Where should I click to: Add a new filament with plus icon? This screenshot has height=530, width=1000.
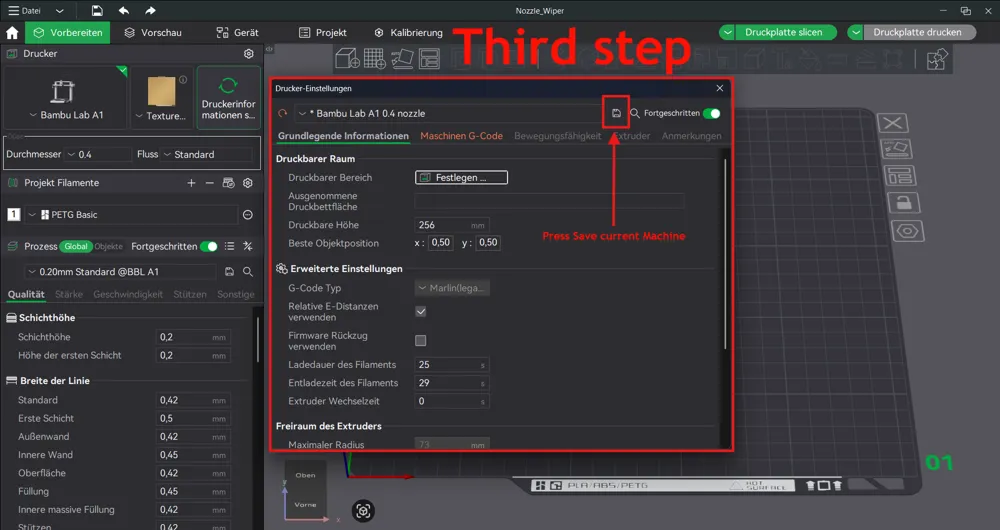pyautogui.click(x=191, y=183)
